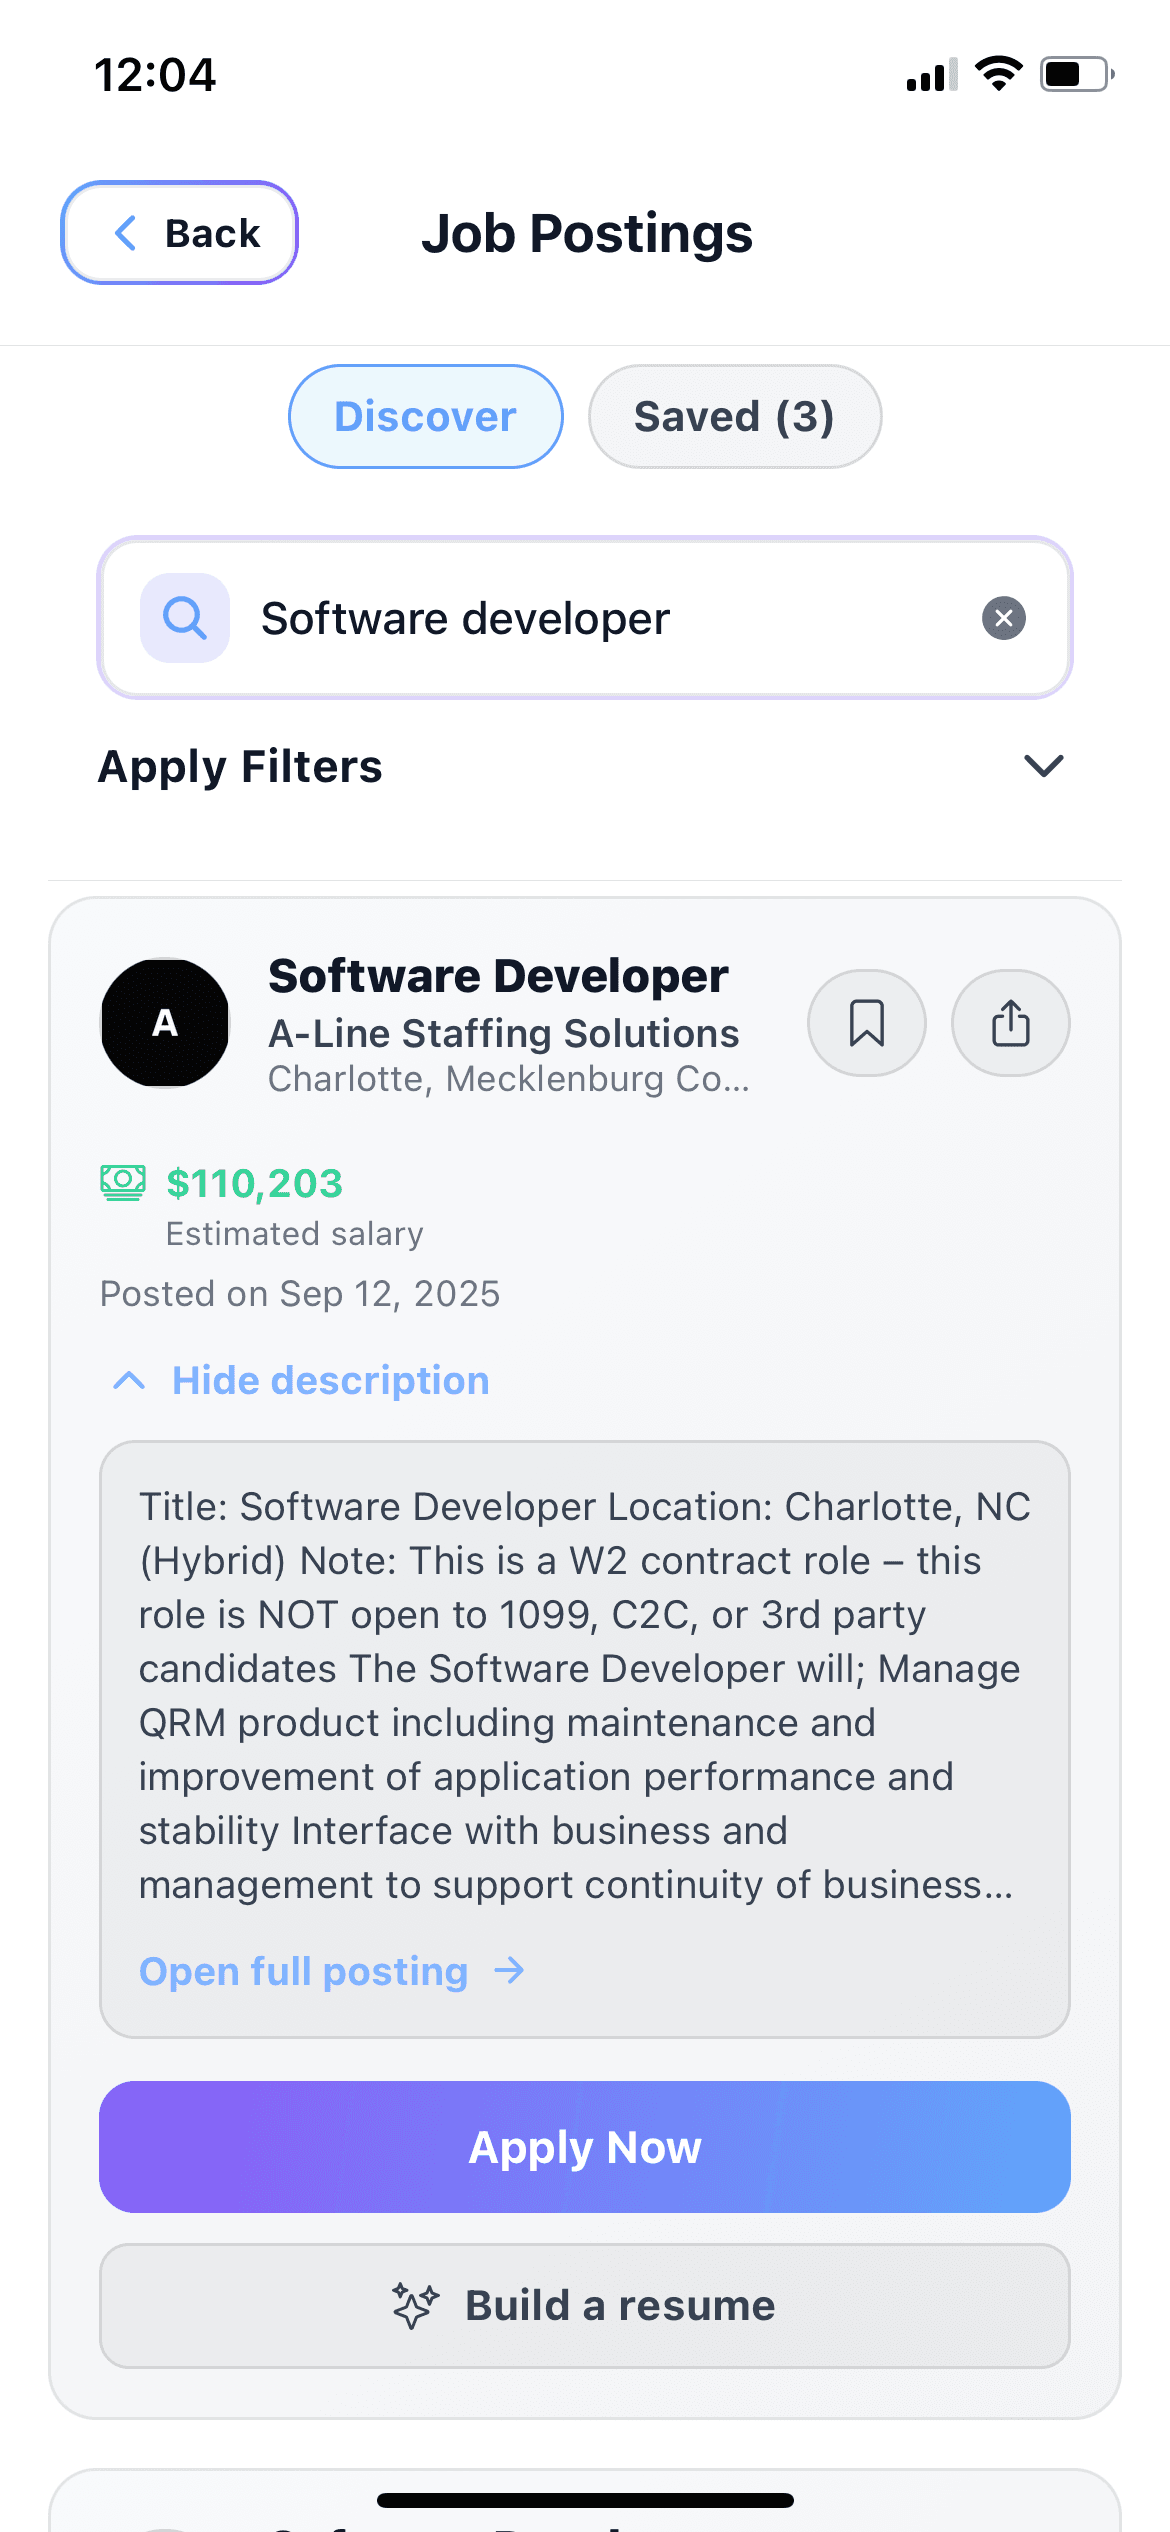Collapse the job description chevron
This screenshot has width=1170, height=2532.
(130, 1381)
